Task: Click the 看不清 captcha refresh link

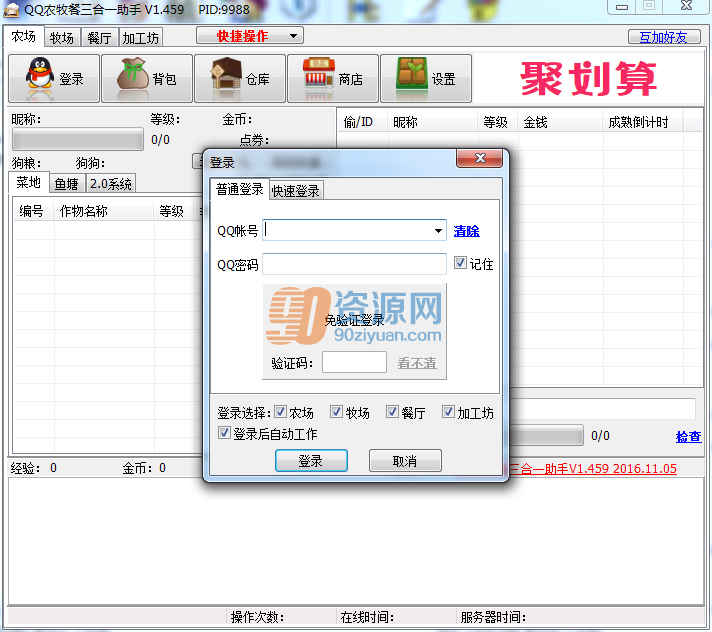Action: click(x=417, y=363)
